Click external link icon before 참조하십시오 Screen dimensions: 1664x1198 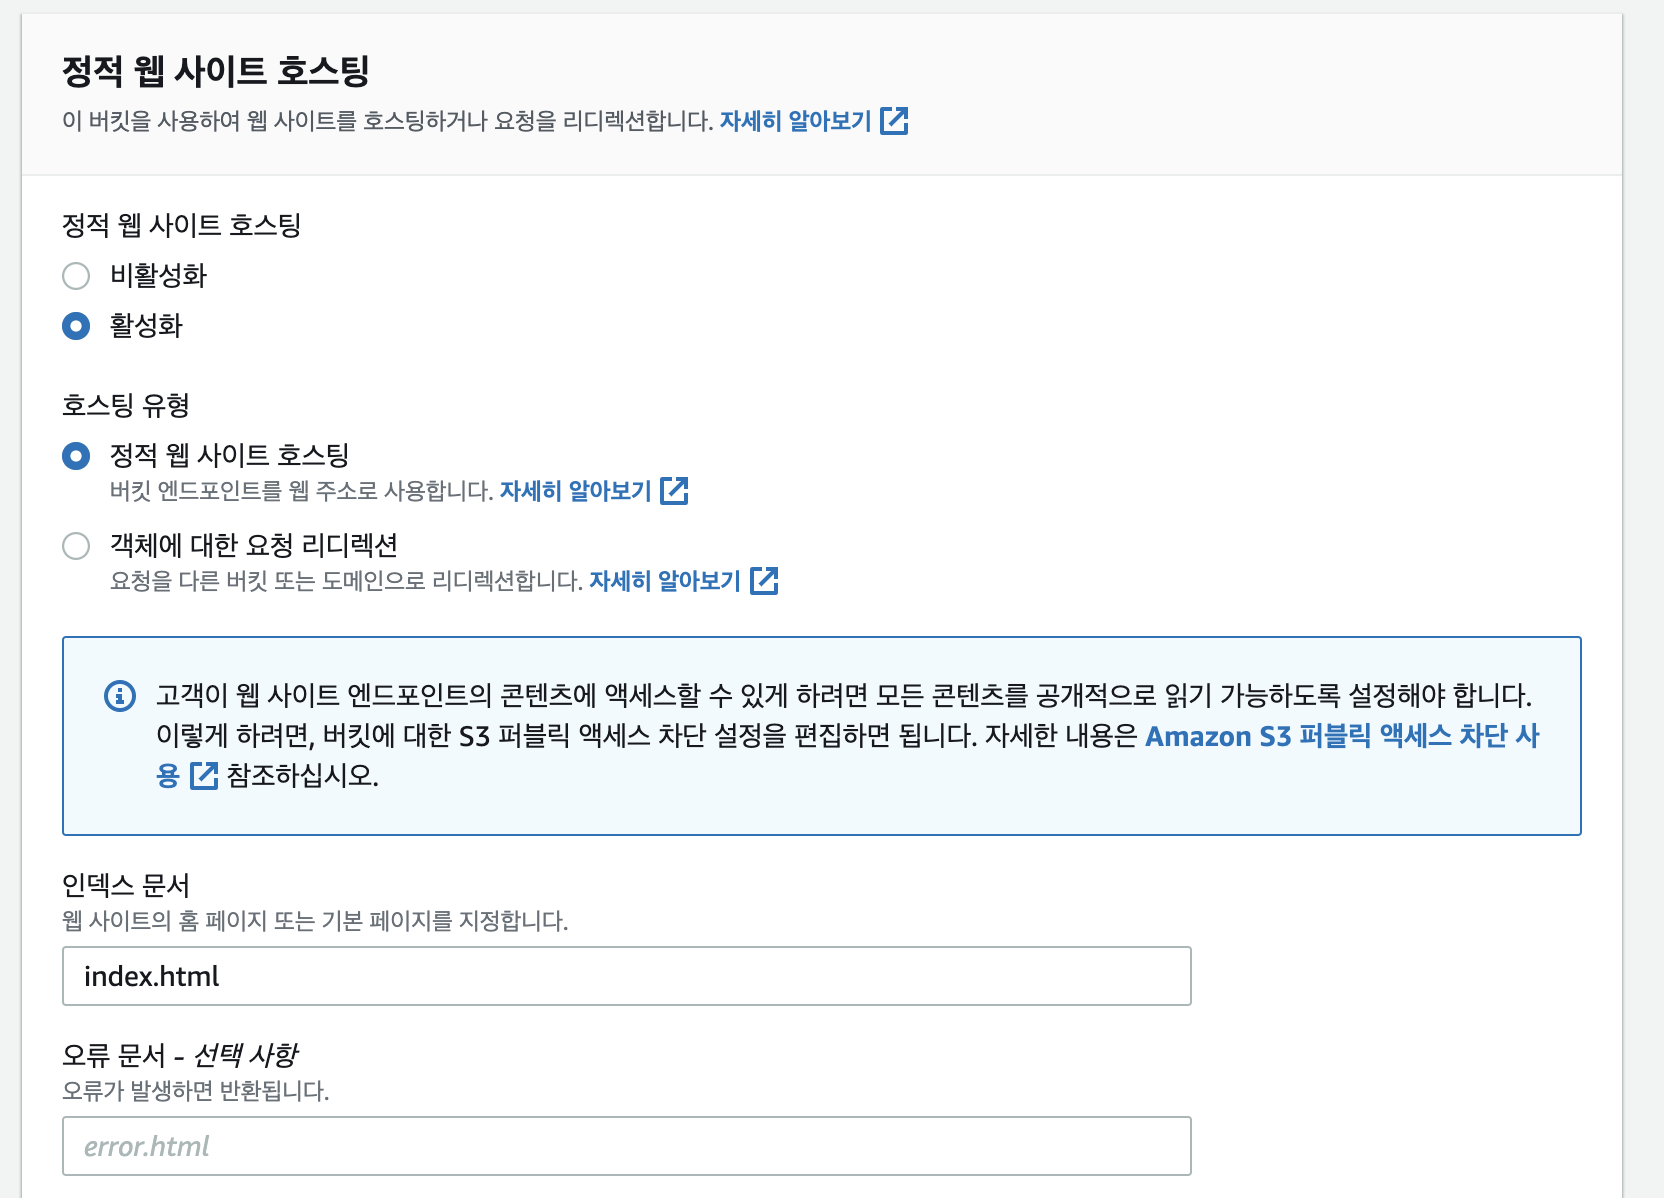[x=204, y=776]
